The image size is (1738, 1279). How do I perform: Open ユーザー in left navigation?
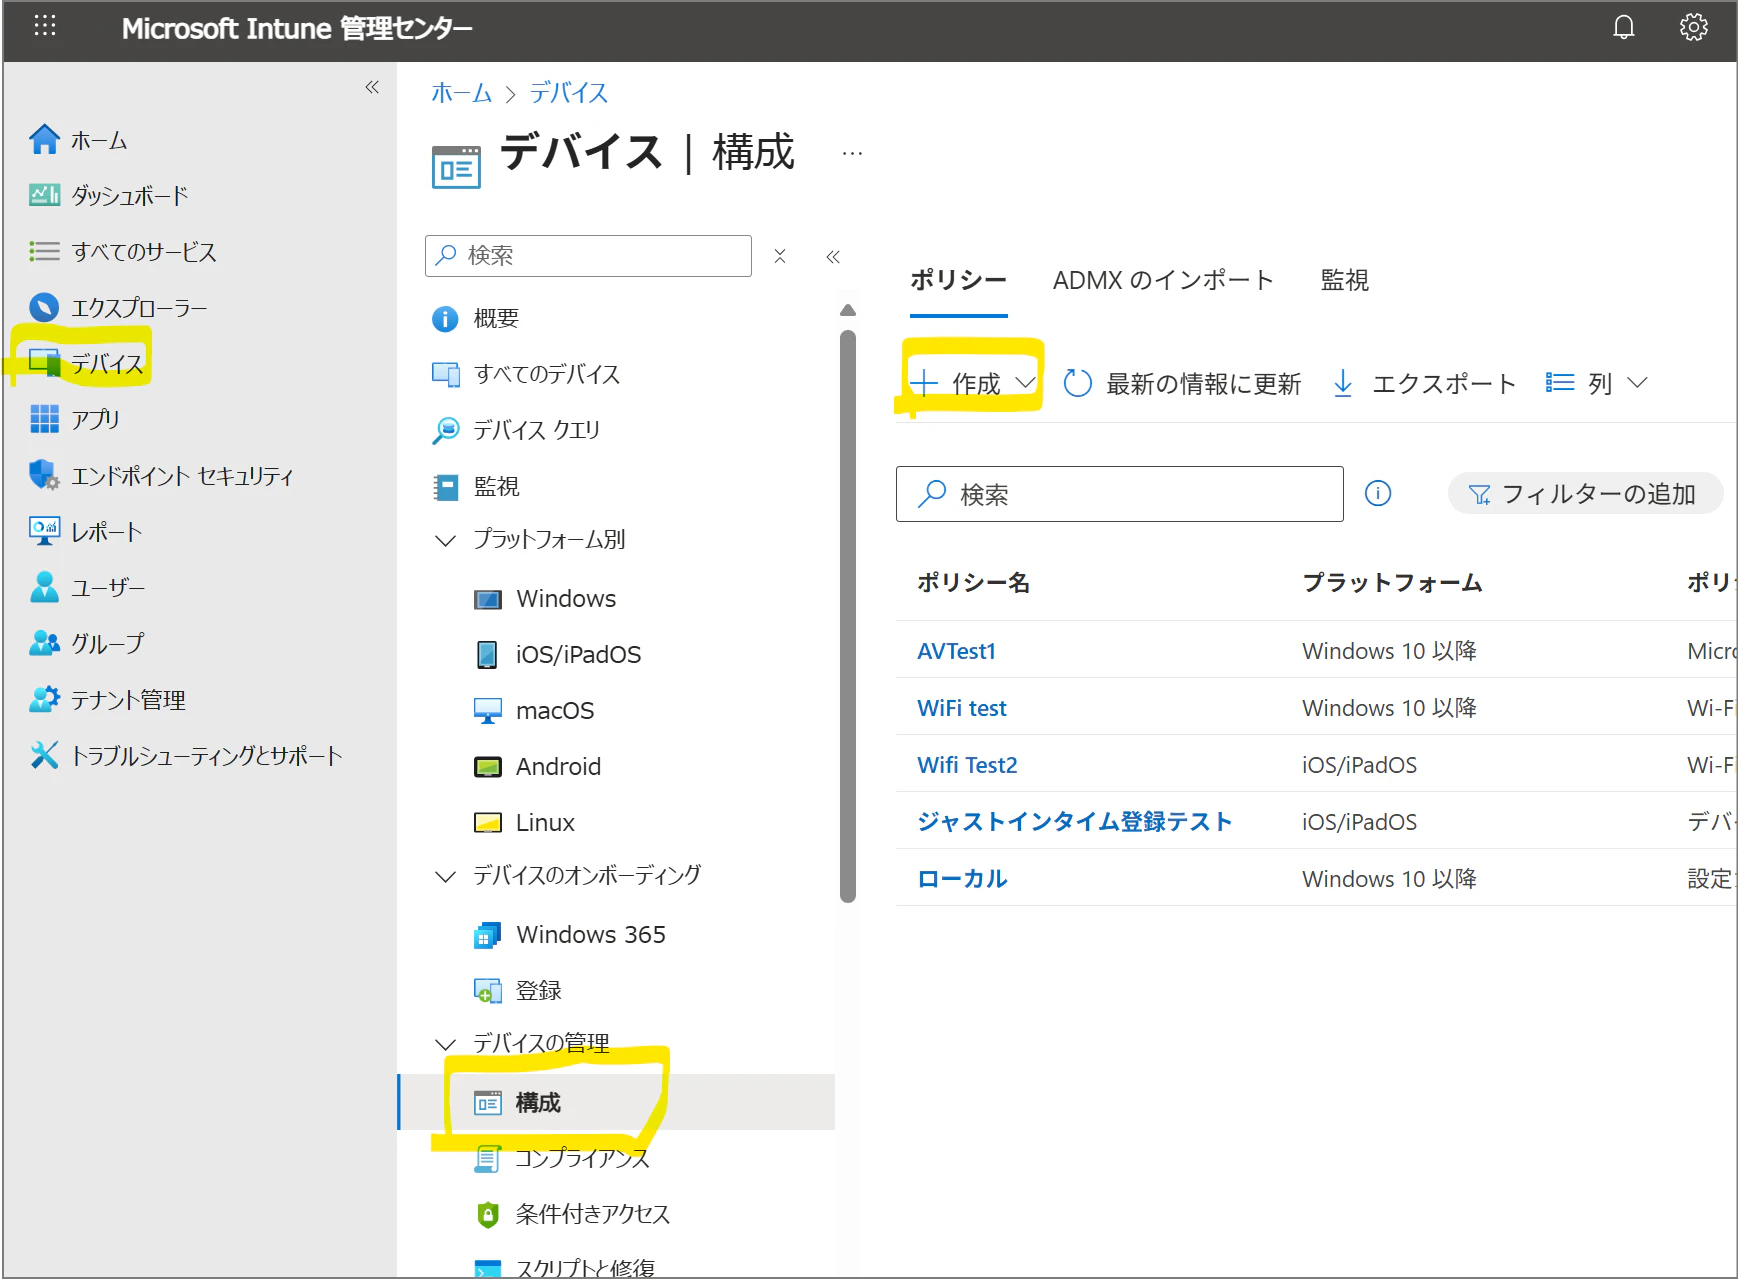pyautogui.click(x=88, y=587)
